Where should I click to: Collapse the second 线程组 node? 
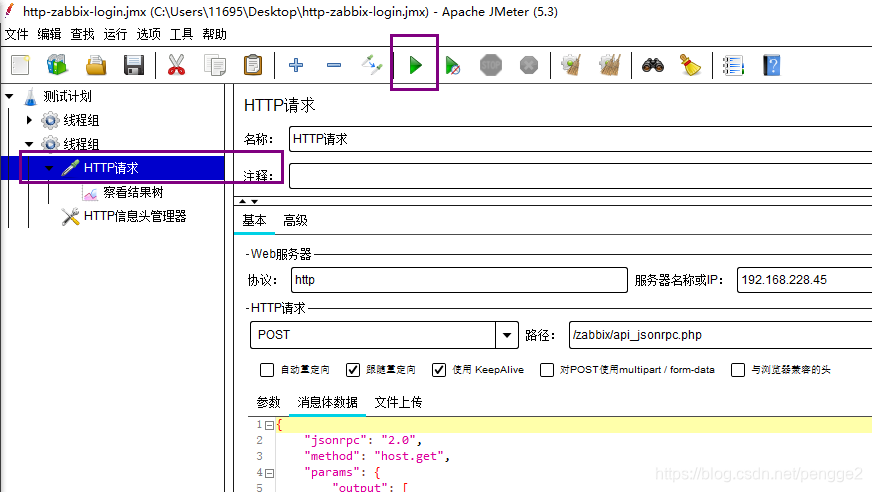pyautogui.click(x=29, y=144)
